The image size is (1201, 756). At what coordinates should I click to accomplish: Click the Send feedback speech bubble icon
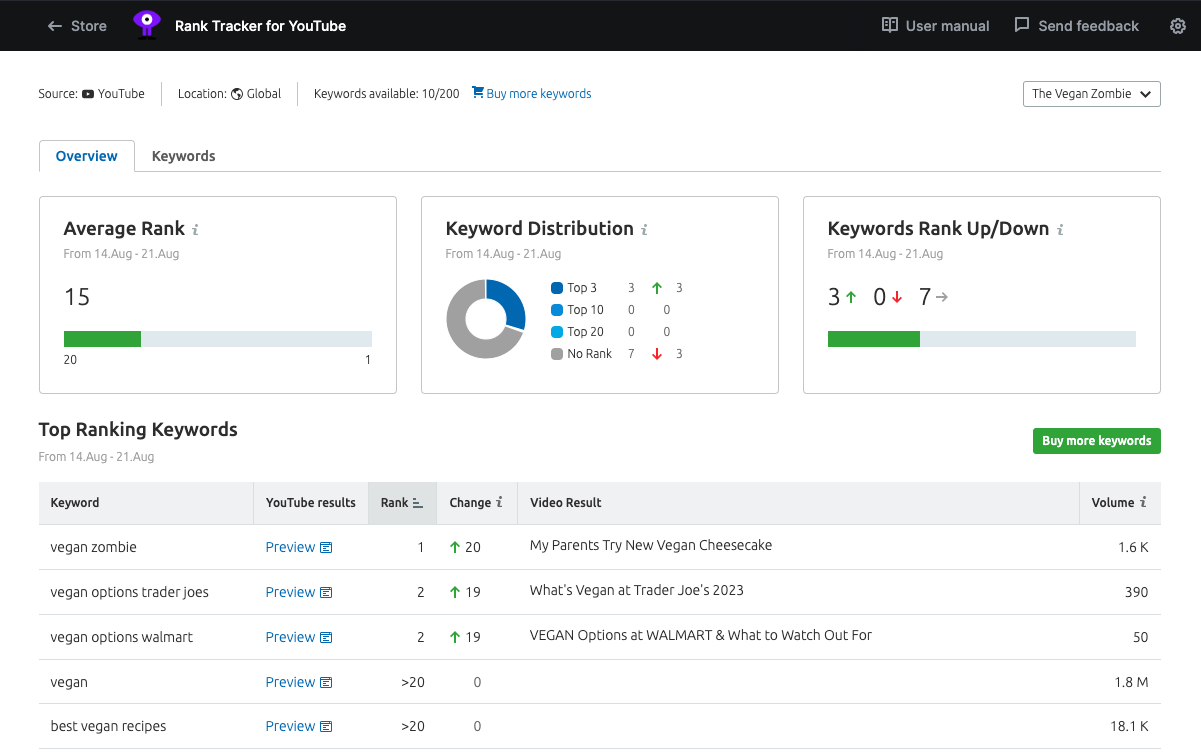(1021, 26)
